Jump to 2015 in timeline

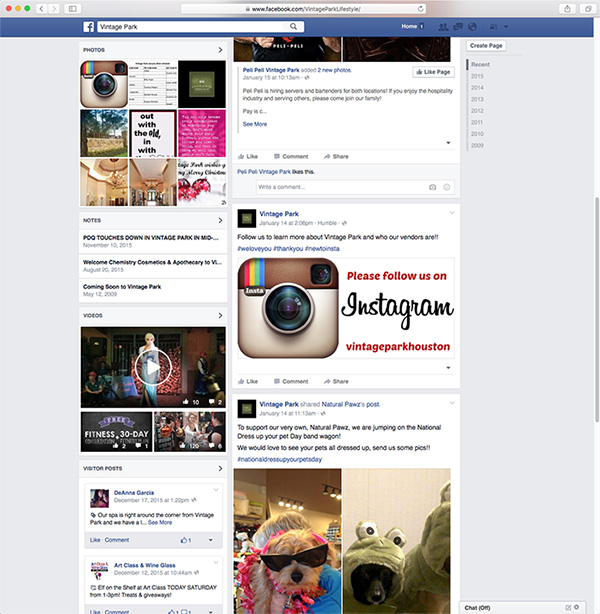coord(477,76)
